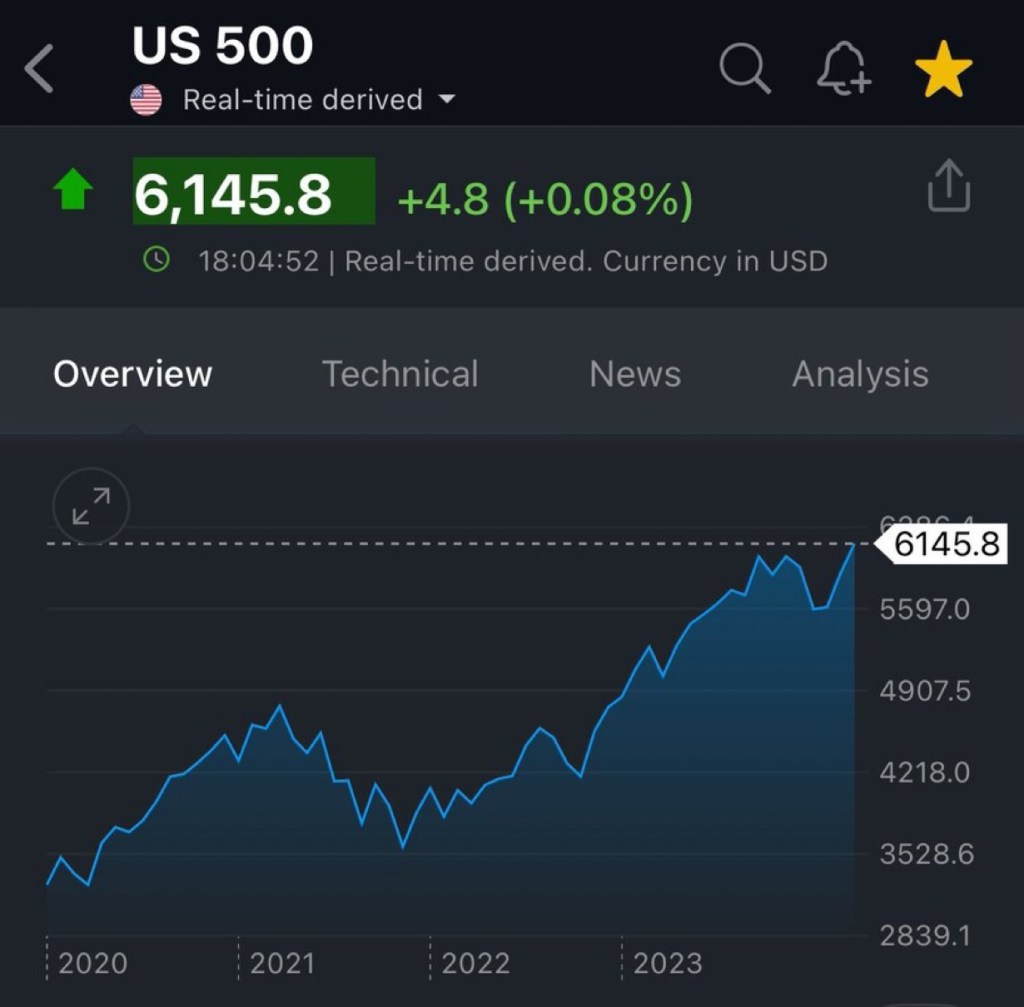The width and height of the screenshot is (1024, 1007).
Task: Tap the US 500 title
Action: [x=223, y=46]
